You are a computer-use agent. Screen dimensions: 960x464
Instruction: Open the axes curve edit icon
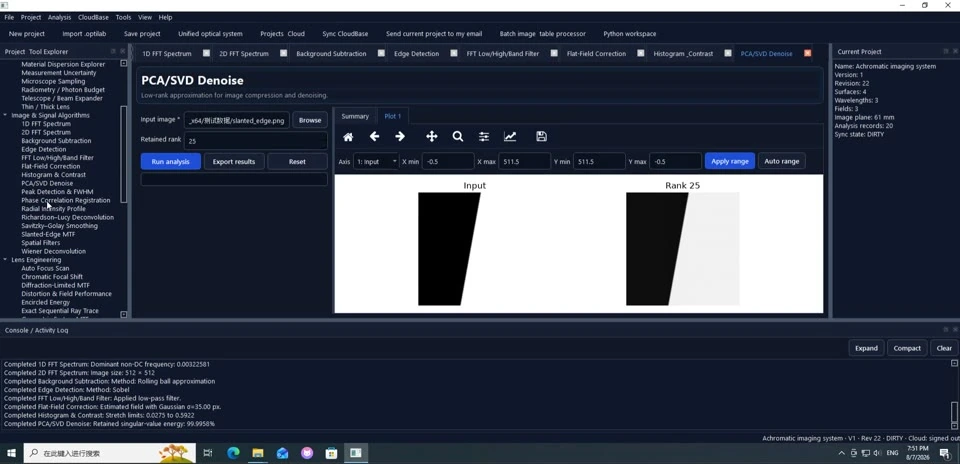tap(510, 137)
